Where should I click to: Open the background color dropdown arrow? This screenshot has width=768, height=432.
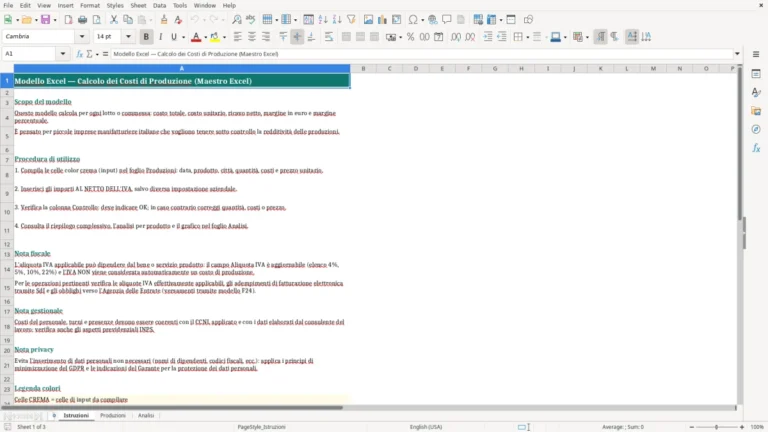coord(224,37)
